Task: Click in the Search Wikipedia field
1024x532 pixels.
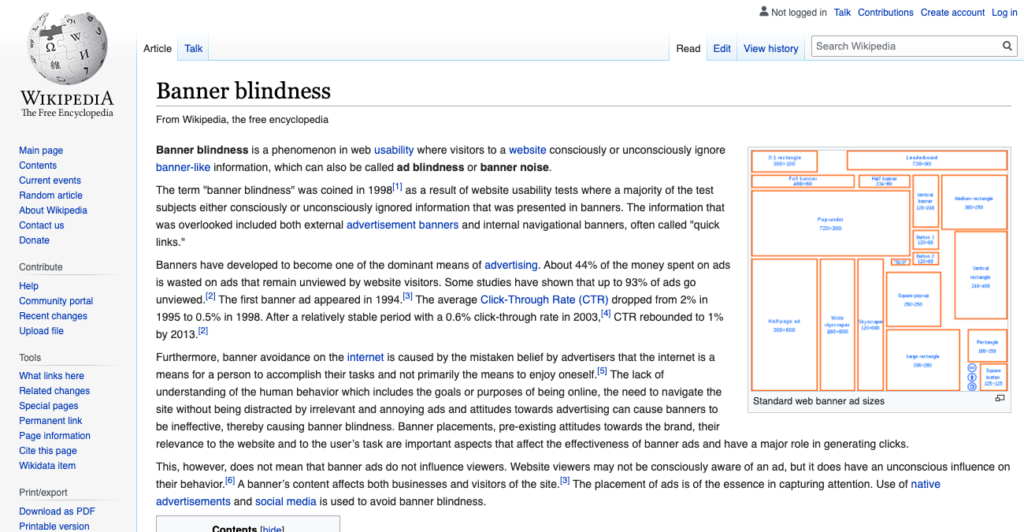Action: pyautogui.click(x=905, y=46)
